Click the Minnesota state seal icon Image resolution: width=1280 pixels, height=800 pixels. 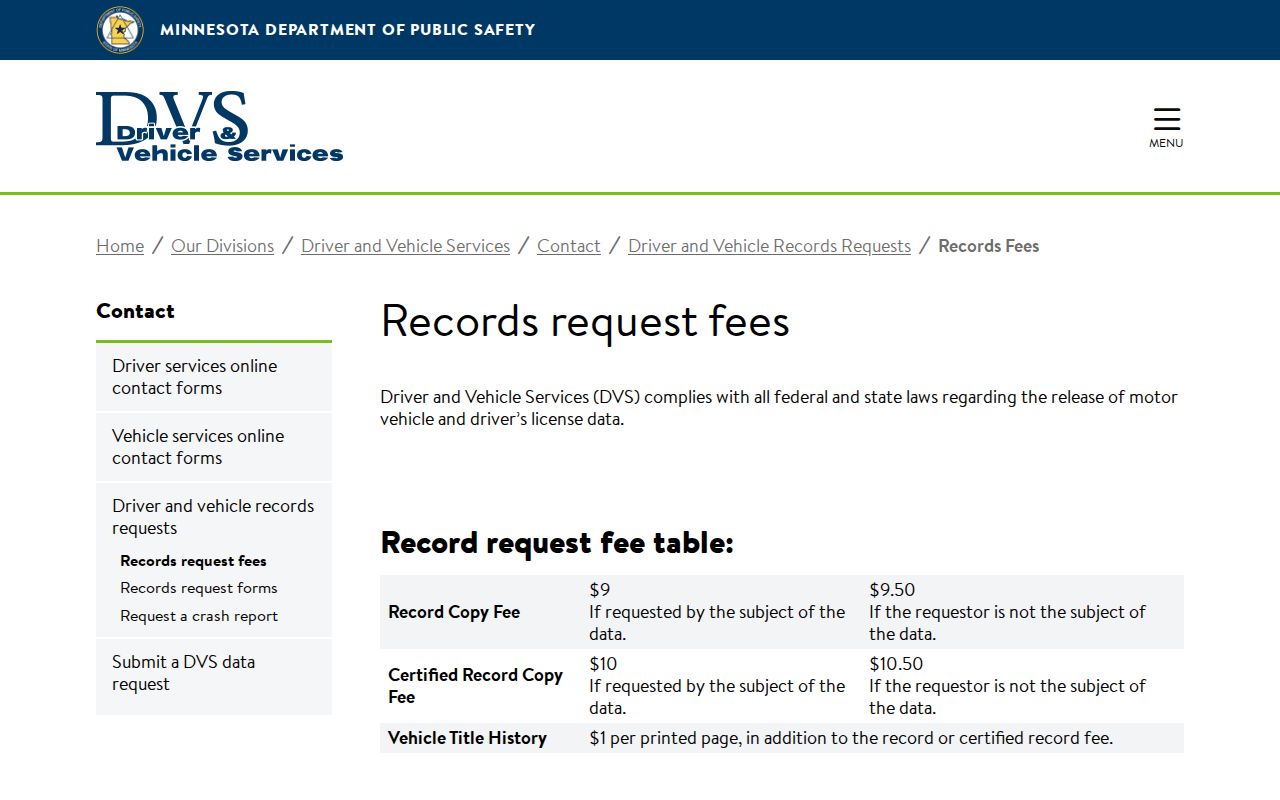(x=120, y=30)
